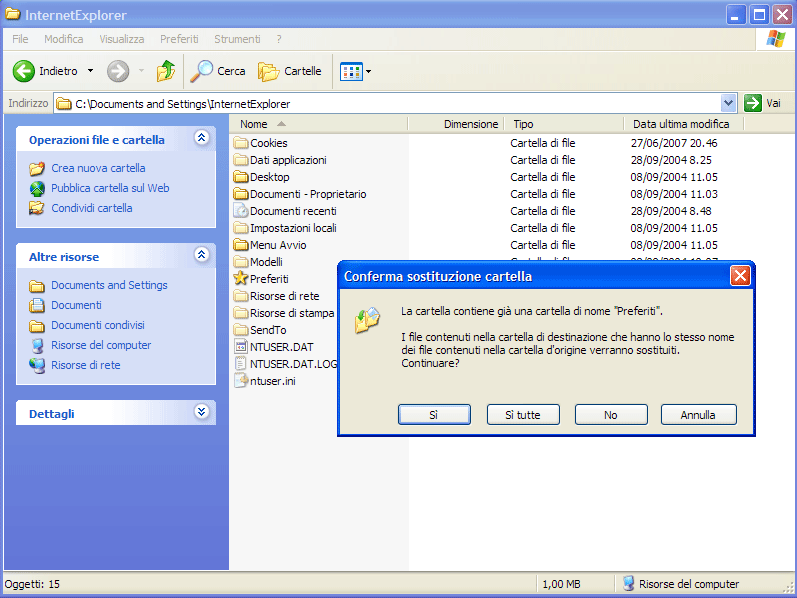Select the NTUSER.DAT file icon
This screenshot has height=598, width=797.
[x=241, y=347]
